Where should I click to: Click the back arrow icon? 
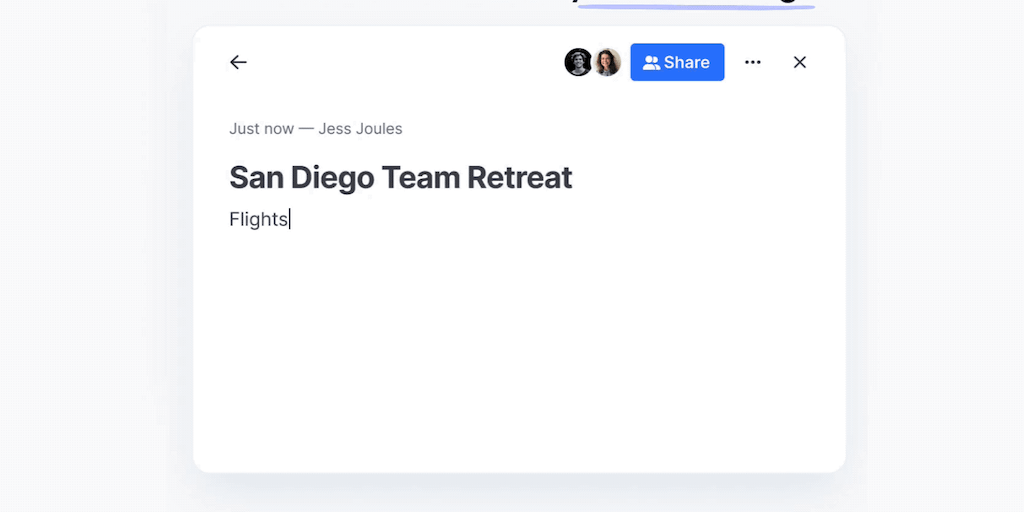point(238,62)
